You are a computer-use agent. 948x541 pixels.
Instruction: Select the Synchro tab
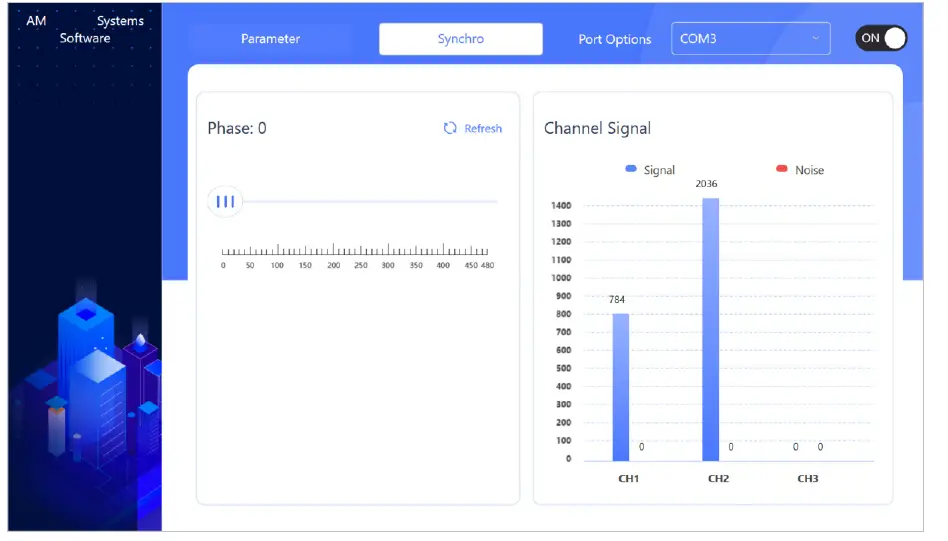pyautogui.click(x=461, y=39)
